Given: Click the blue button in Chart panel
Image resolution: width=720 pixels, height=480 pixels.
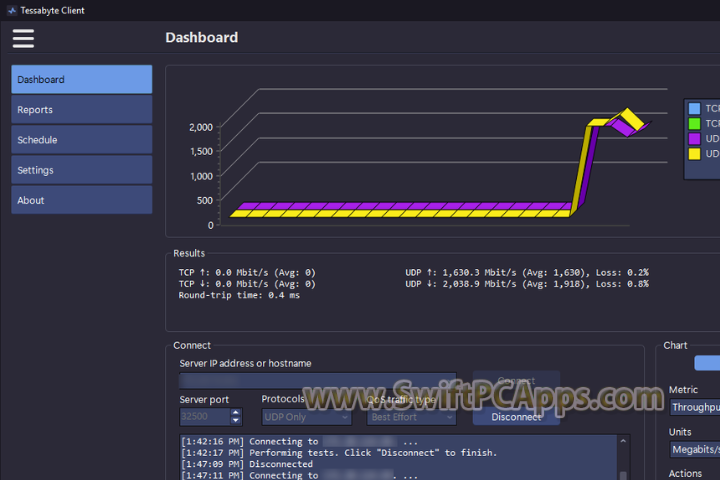Looking at the screenshot, I should pyautogui.click(x=707, y=363).
